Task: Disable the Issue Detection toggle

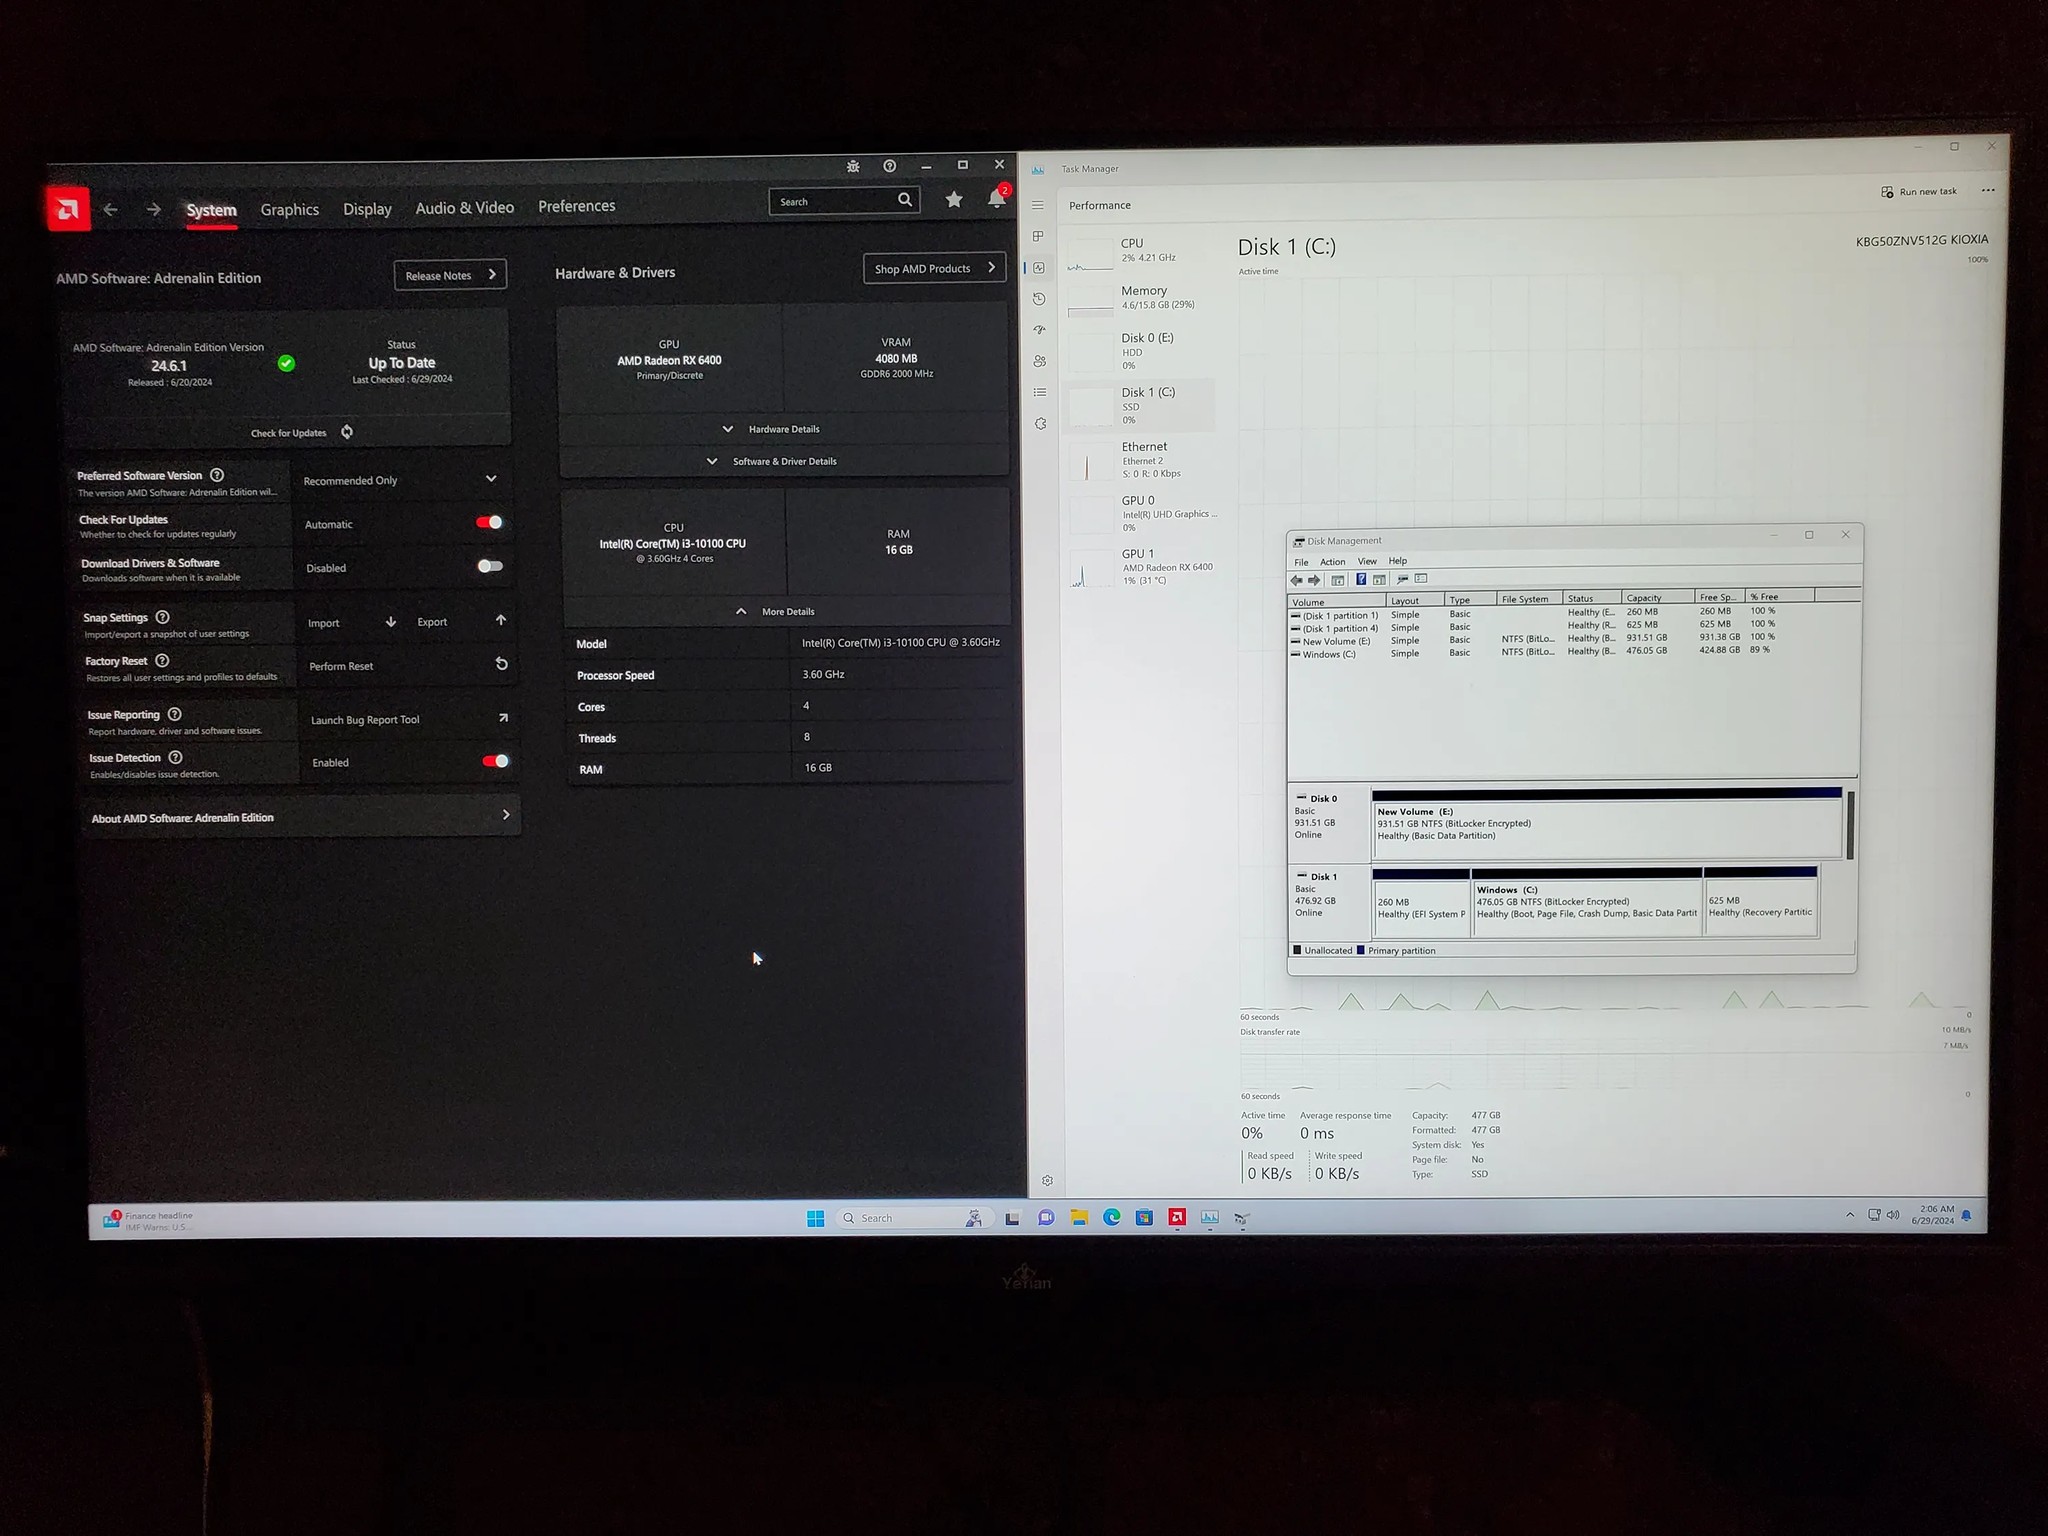Action: point(495,761)
